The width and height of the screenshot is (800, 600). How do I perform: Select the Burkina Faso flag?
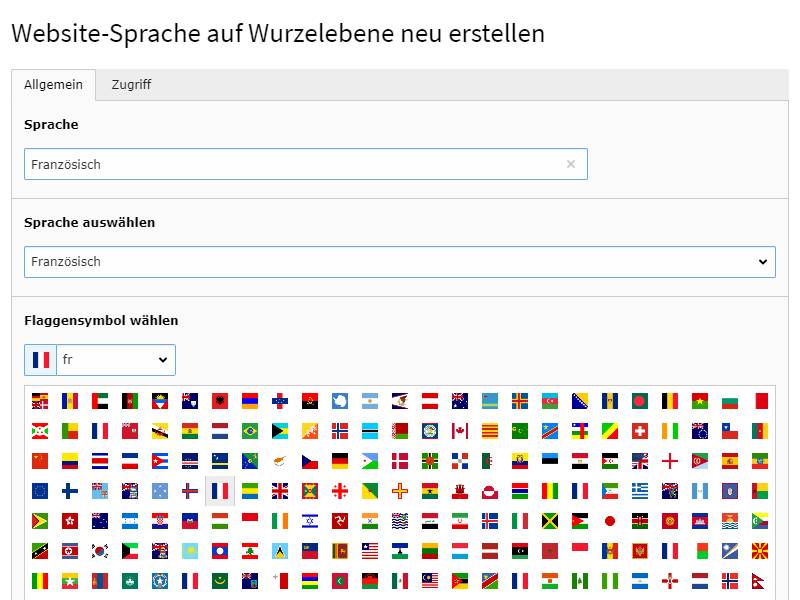[x=700, y=401]
